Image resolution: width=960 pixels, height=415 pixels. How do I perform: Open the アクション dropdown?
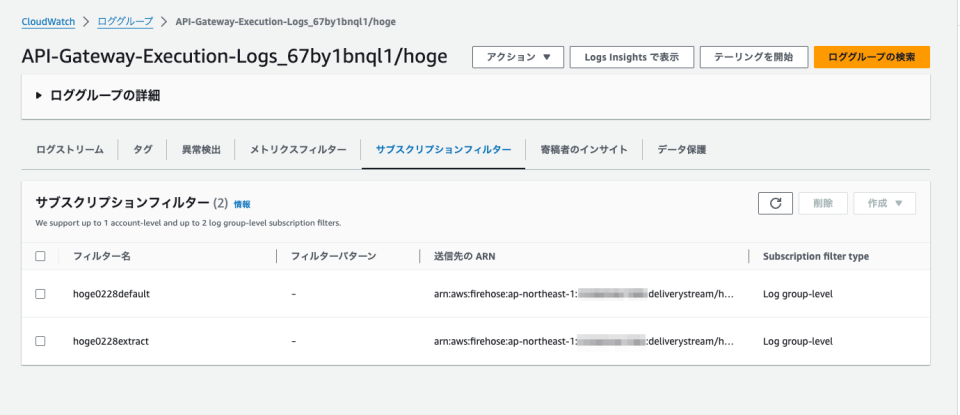(518, 57)
